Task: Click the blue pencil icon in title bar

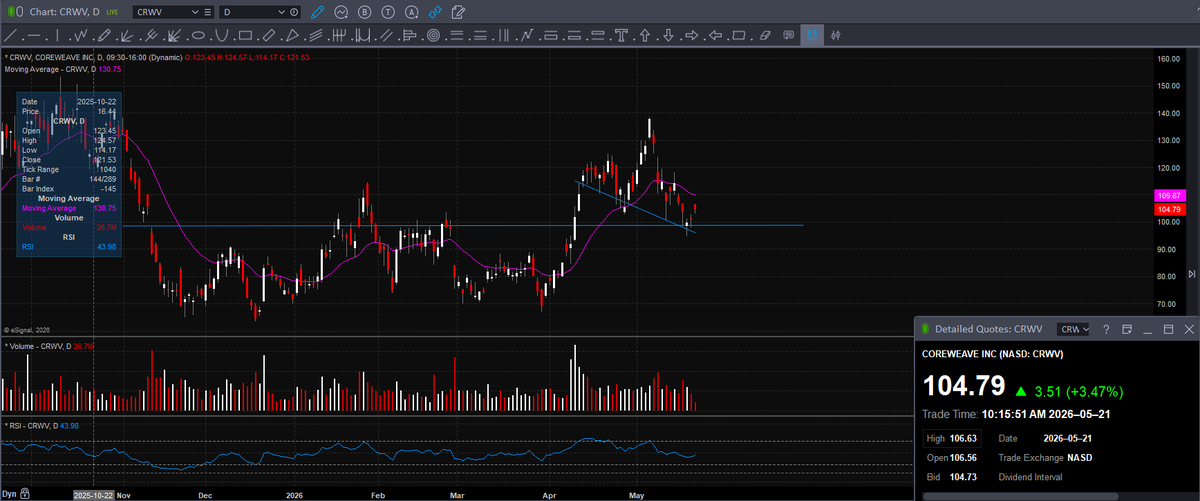Action: pyautogui.click(x=318, y=11)
